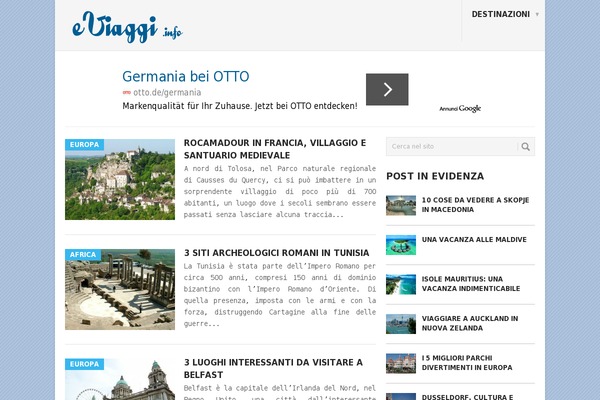Click the Auckland skyline thumbnail
Screen dimensions: 600x400
pyautogui.click(x=401, y=324)
